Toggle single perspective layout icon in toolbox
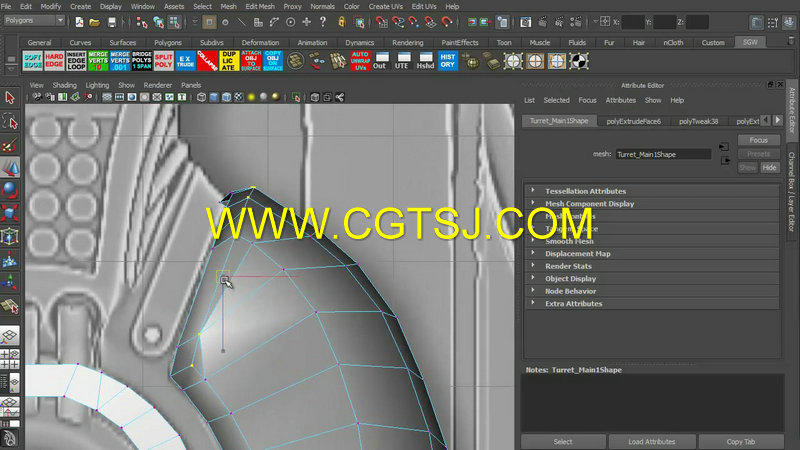800x450 pixels. pyautogui.click(x=10, y=336)
